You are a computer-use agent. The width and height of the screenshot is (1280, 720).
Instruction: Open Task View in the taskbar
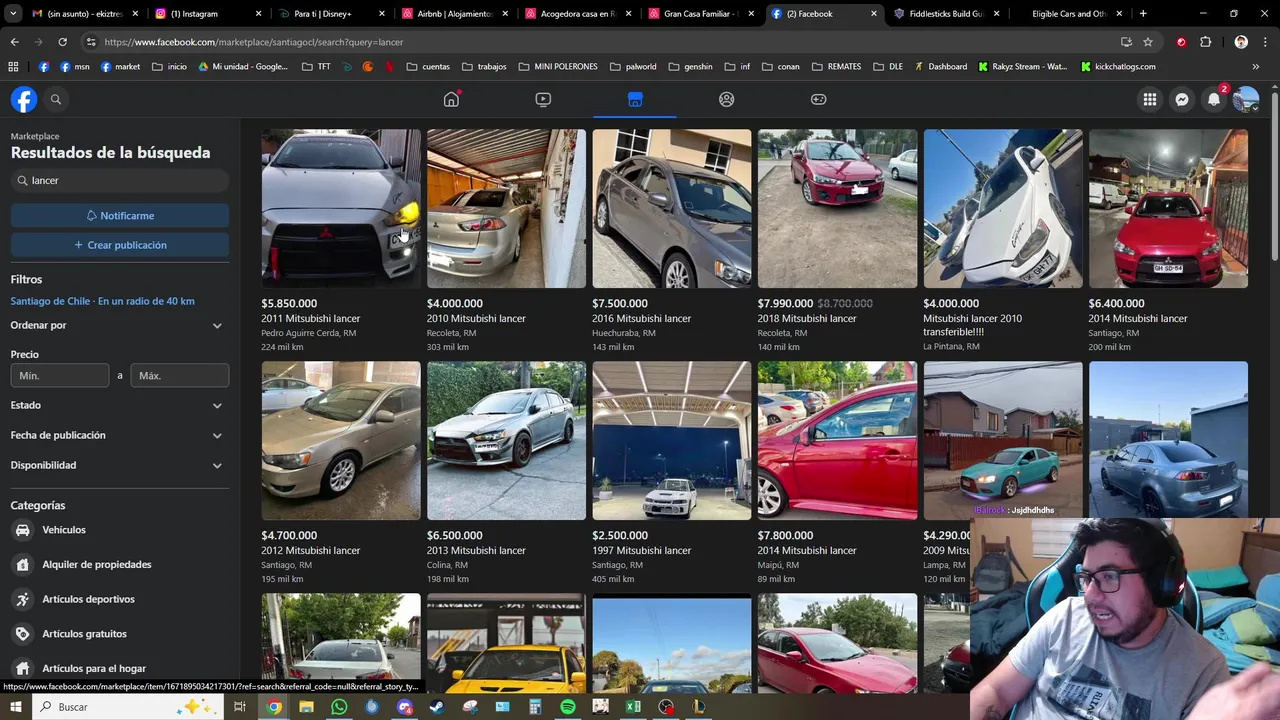(x=240, y=707)
